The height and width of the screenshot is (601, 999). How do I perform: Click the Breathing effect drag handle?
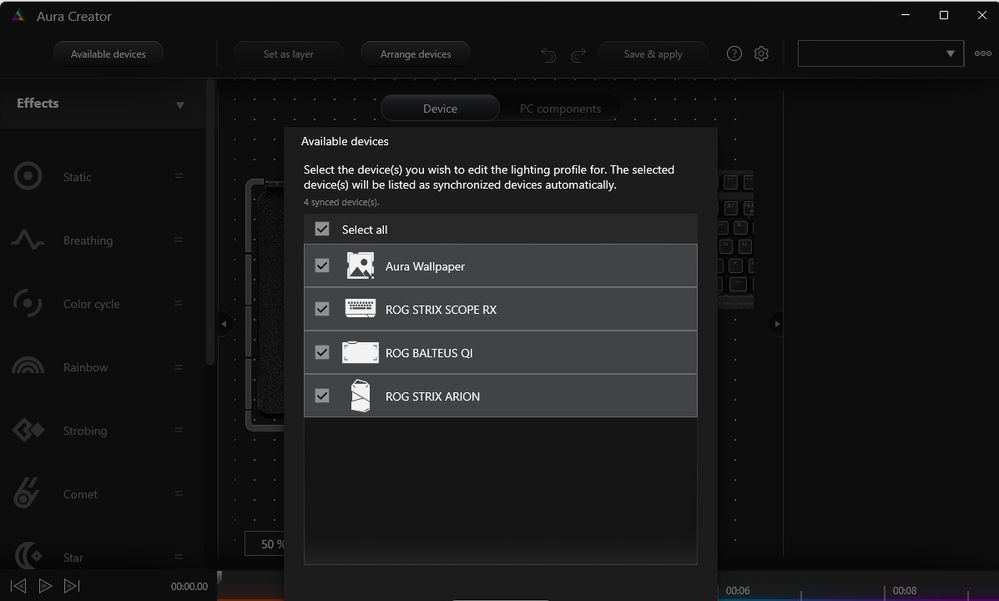(178, 240)
